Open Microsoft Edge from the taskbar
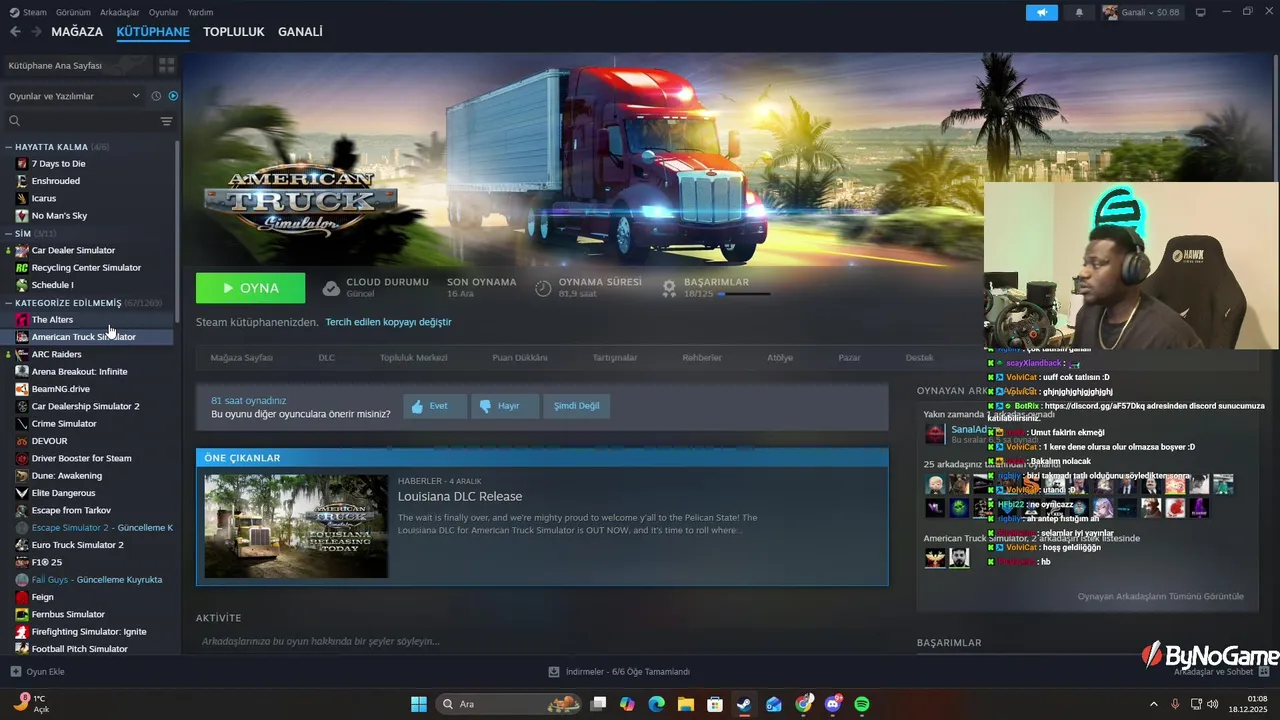Image resolution: width=1280 pixels, height=720 pixels. (656, 704)
